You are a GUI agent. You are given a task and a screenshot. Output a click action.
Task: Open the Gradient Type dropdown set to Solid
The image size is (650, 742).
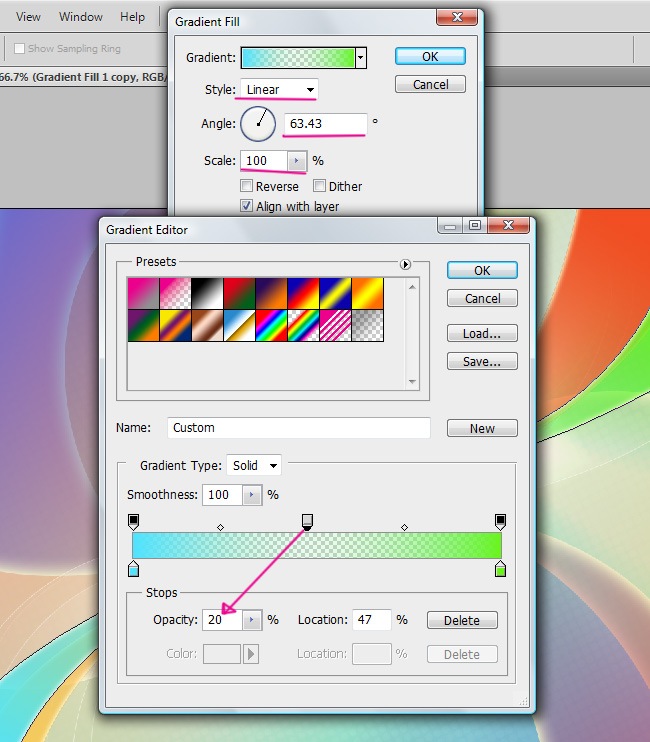point(254,465)
